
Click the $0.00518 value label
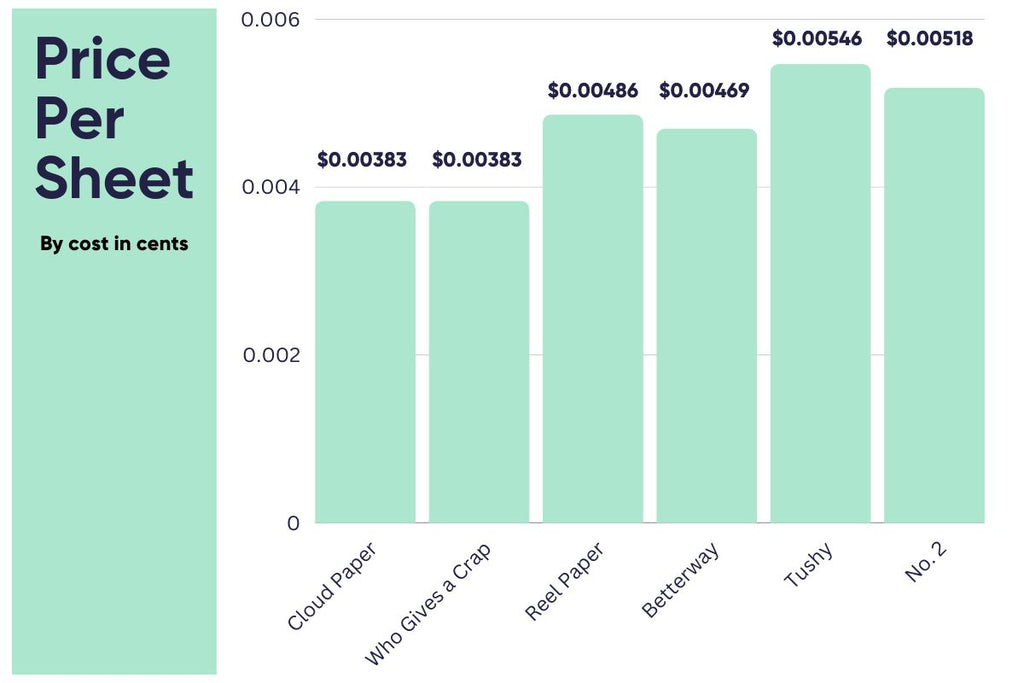pos(930,39)
